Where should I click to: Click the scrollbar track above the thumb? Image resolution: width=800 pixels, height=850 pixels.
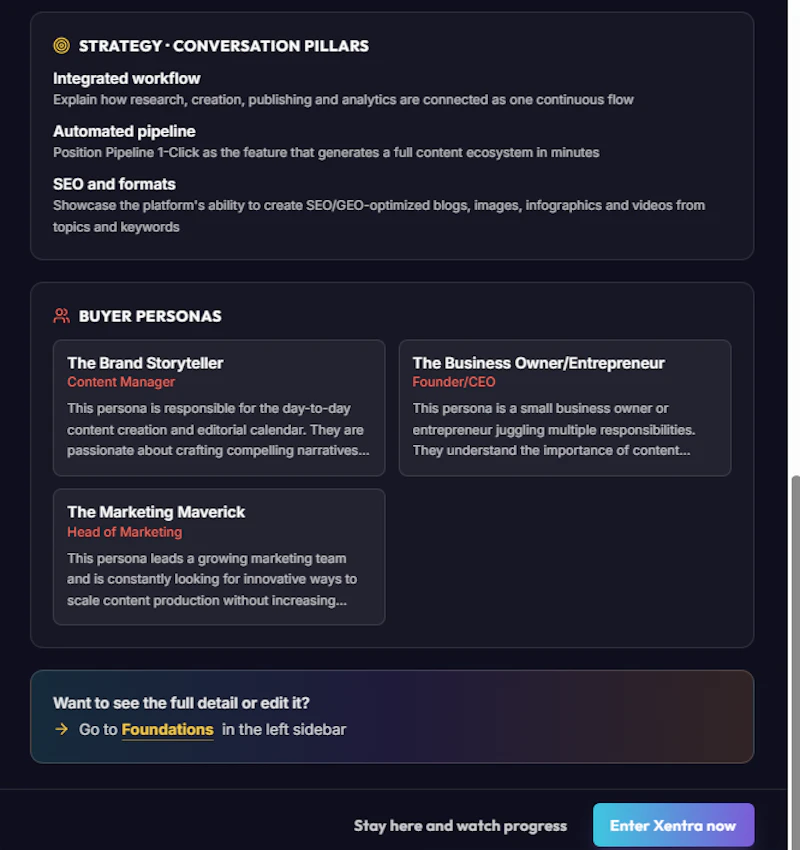(795, 237)
